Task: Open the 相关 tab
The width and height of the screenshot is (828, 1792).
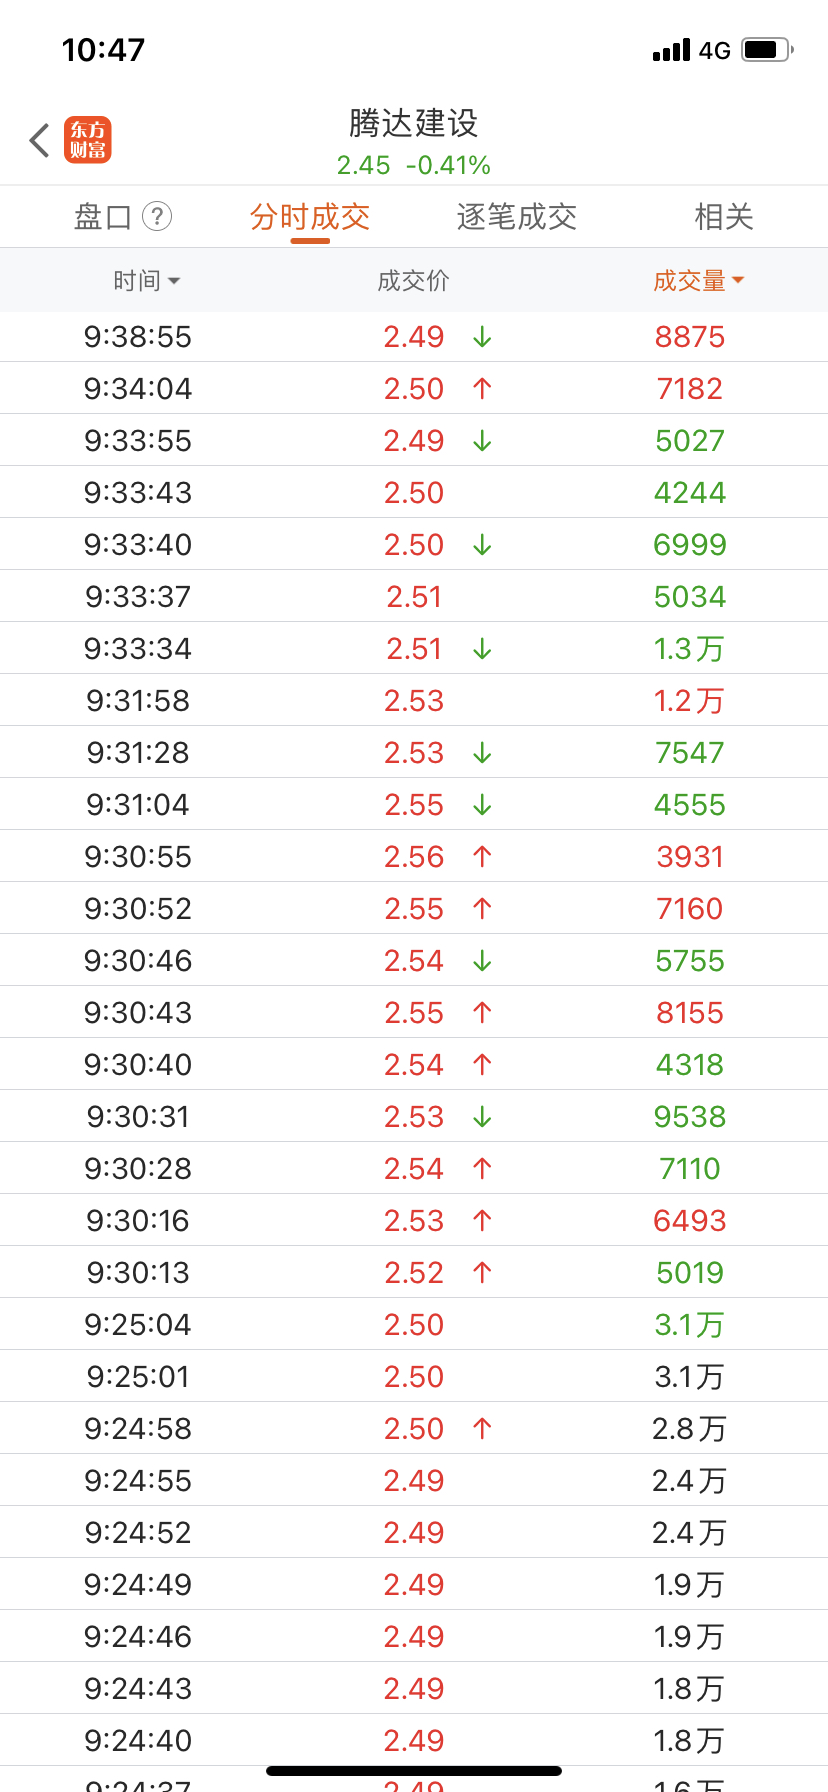Action: (724, 217)
